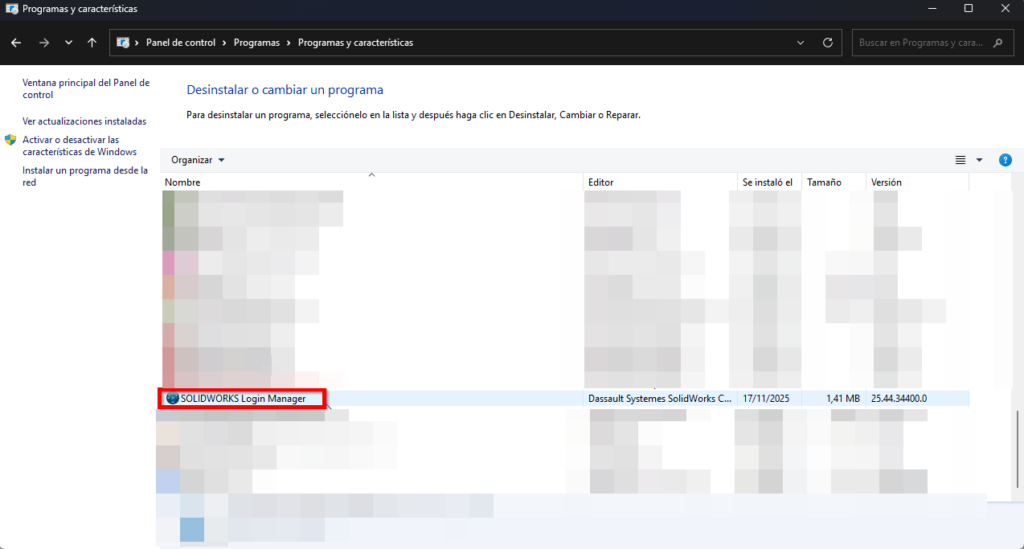Select Panel de control in breadcrumb
This screenshot has height=549, width=1024.
pos(180,43)
